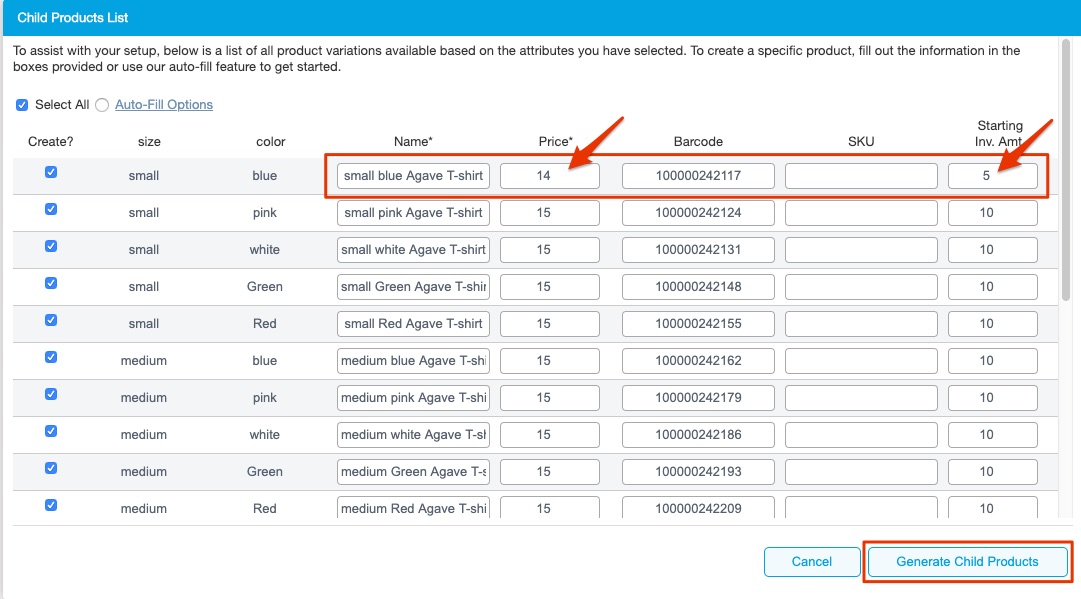Edit the small blue Agave T-shirt name field
Image resolution: width=1081 pixels, height=599 pixels.
tap(413, 176)
